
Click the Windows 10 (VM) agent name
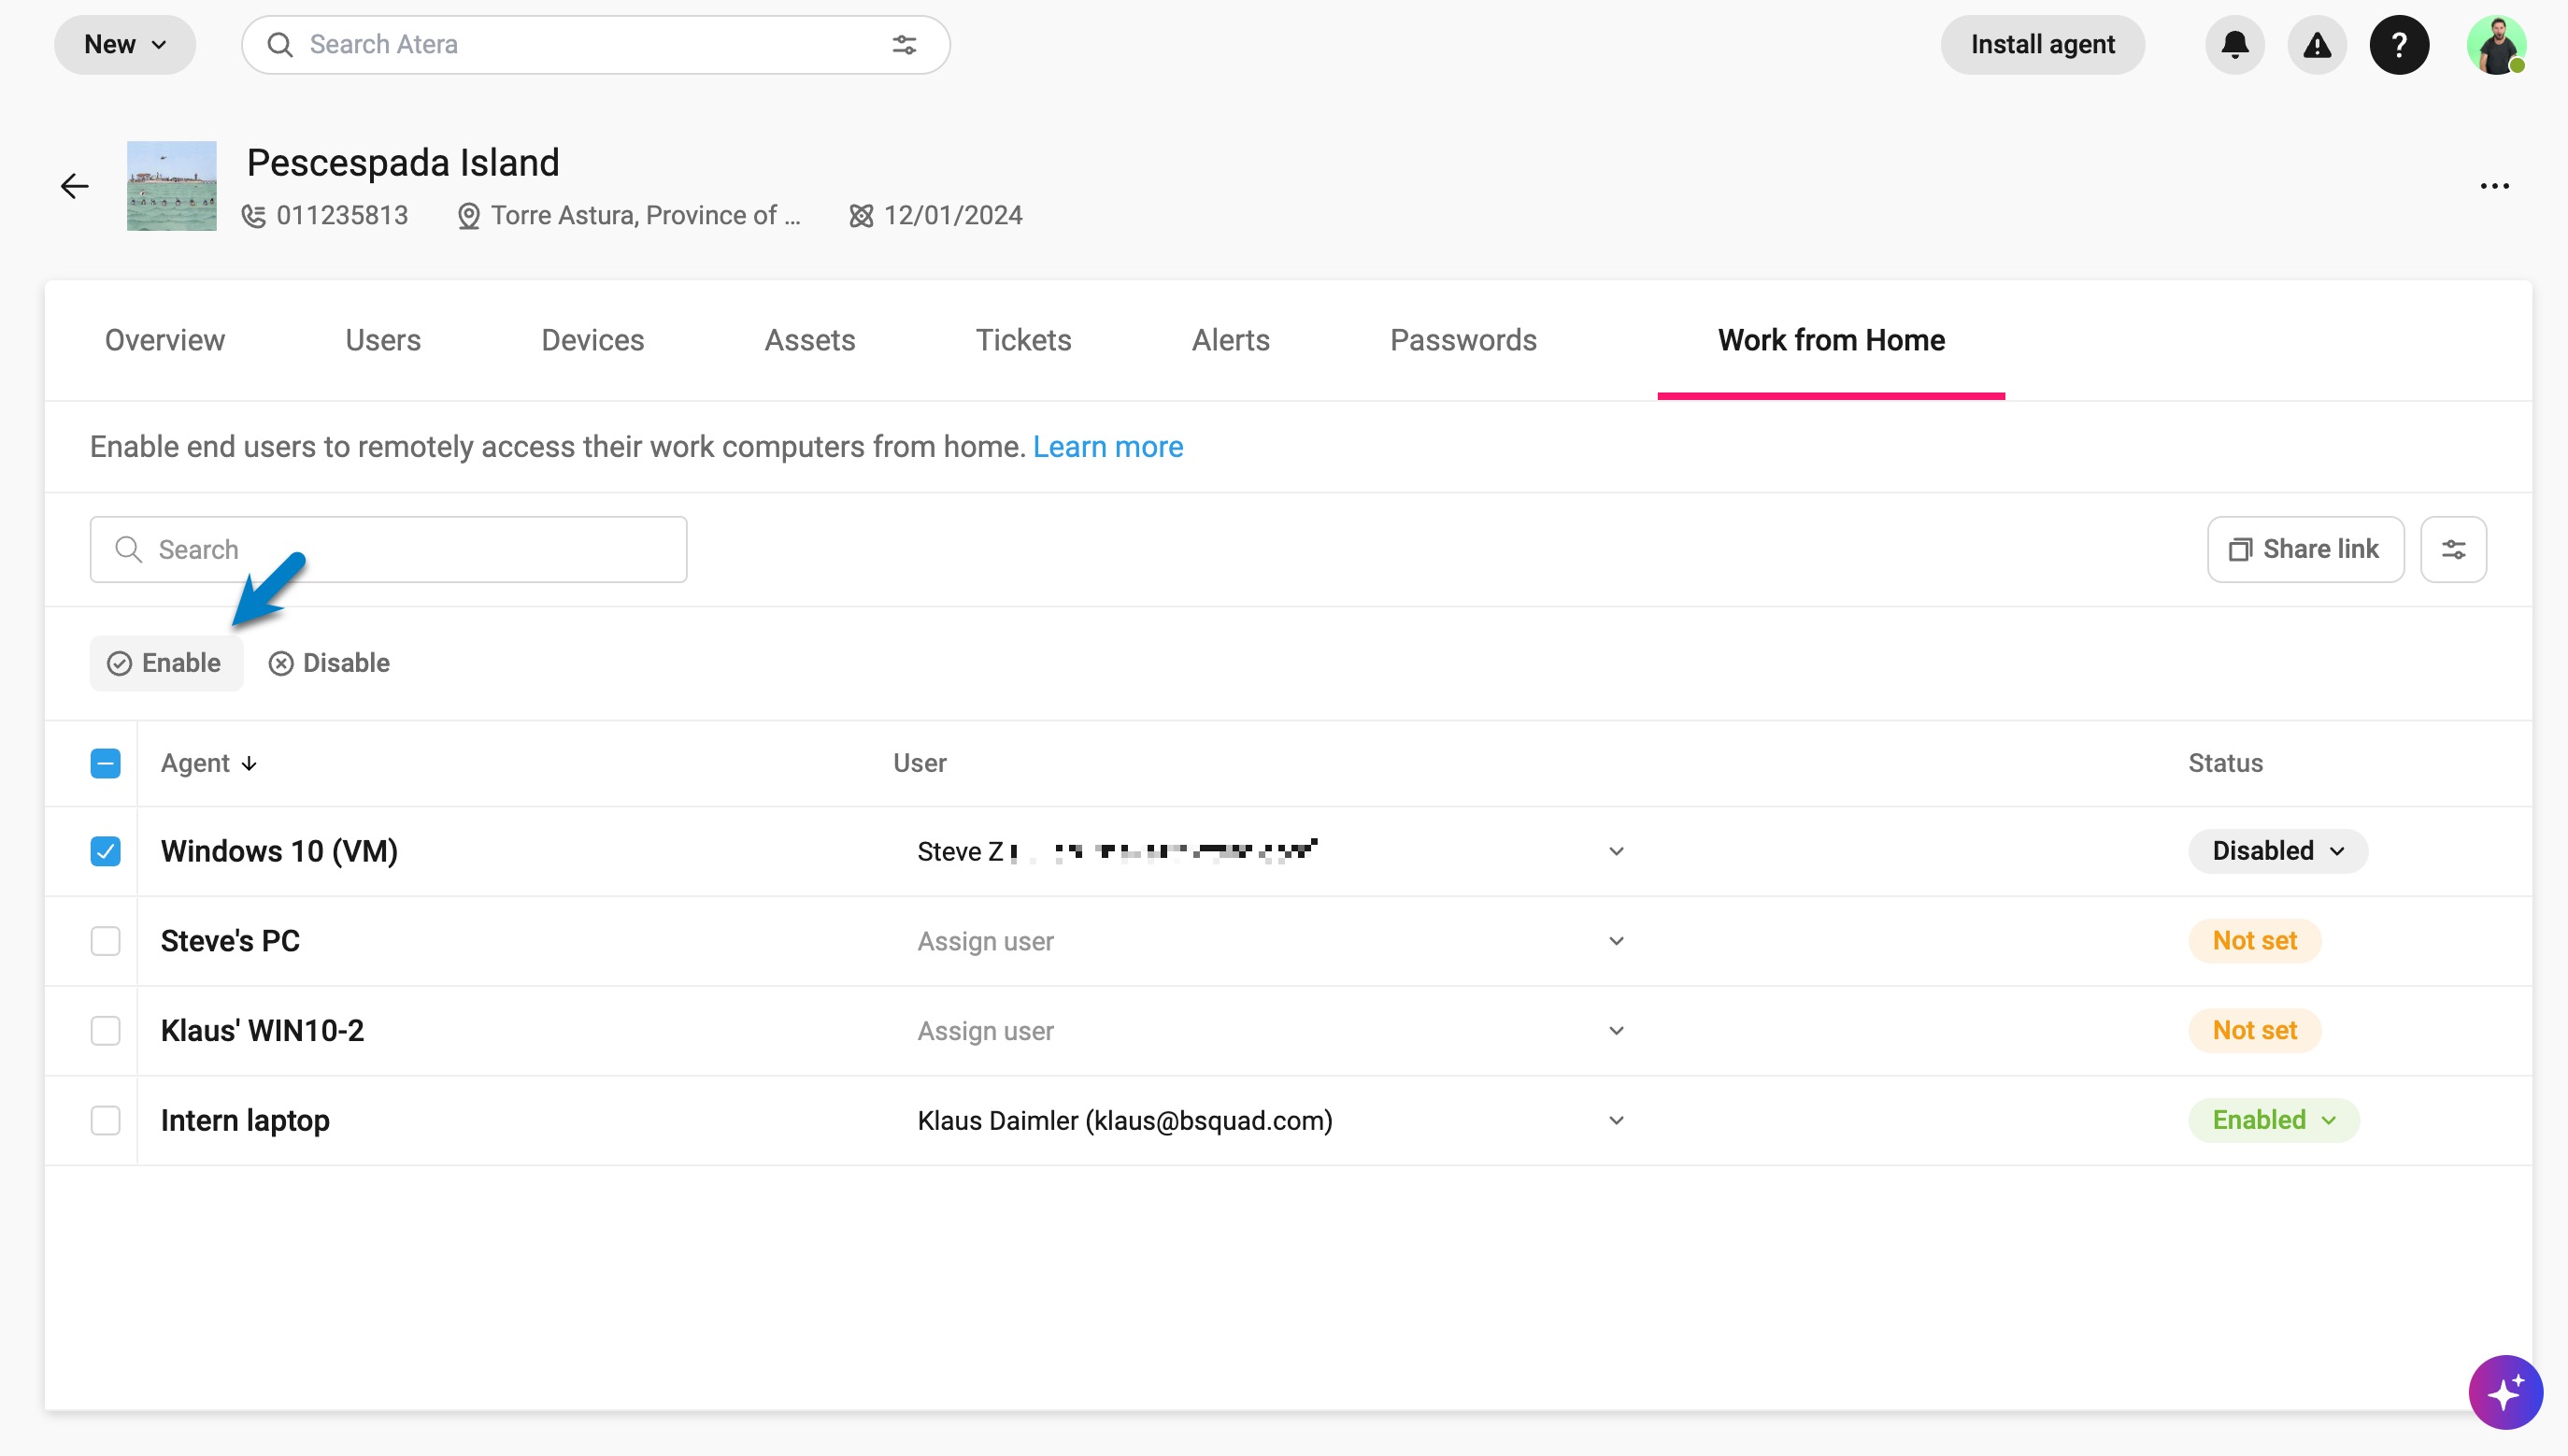pos(280,852)
